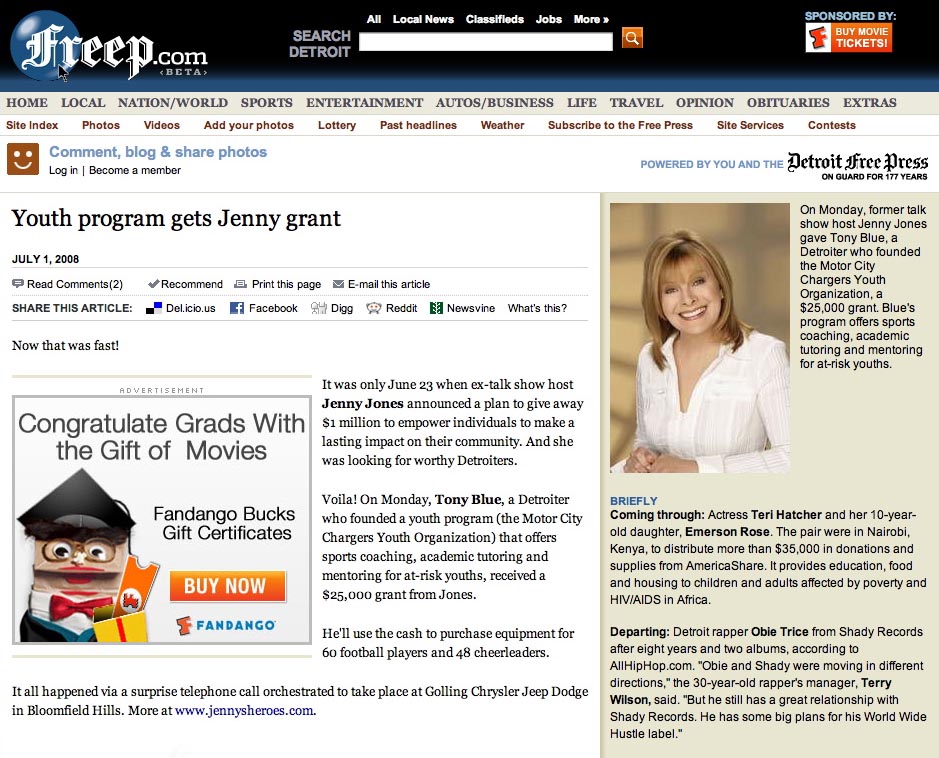Click the Read Comments speech bubble icon
The width and height of the screenshot is (939, 758).
coord(18,284)
